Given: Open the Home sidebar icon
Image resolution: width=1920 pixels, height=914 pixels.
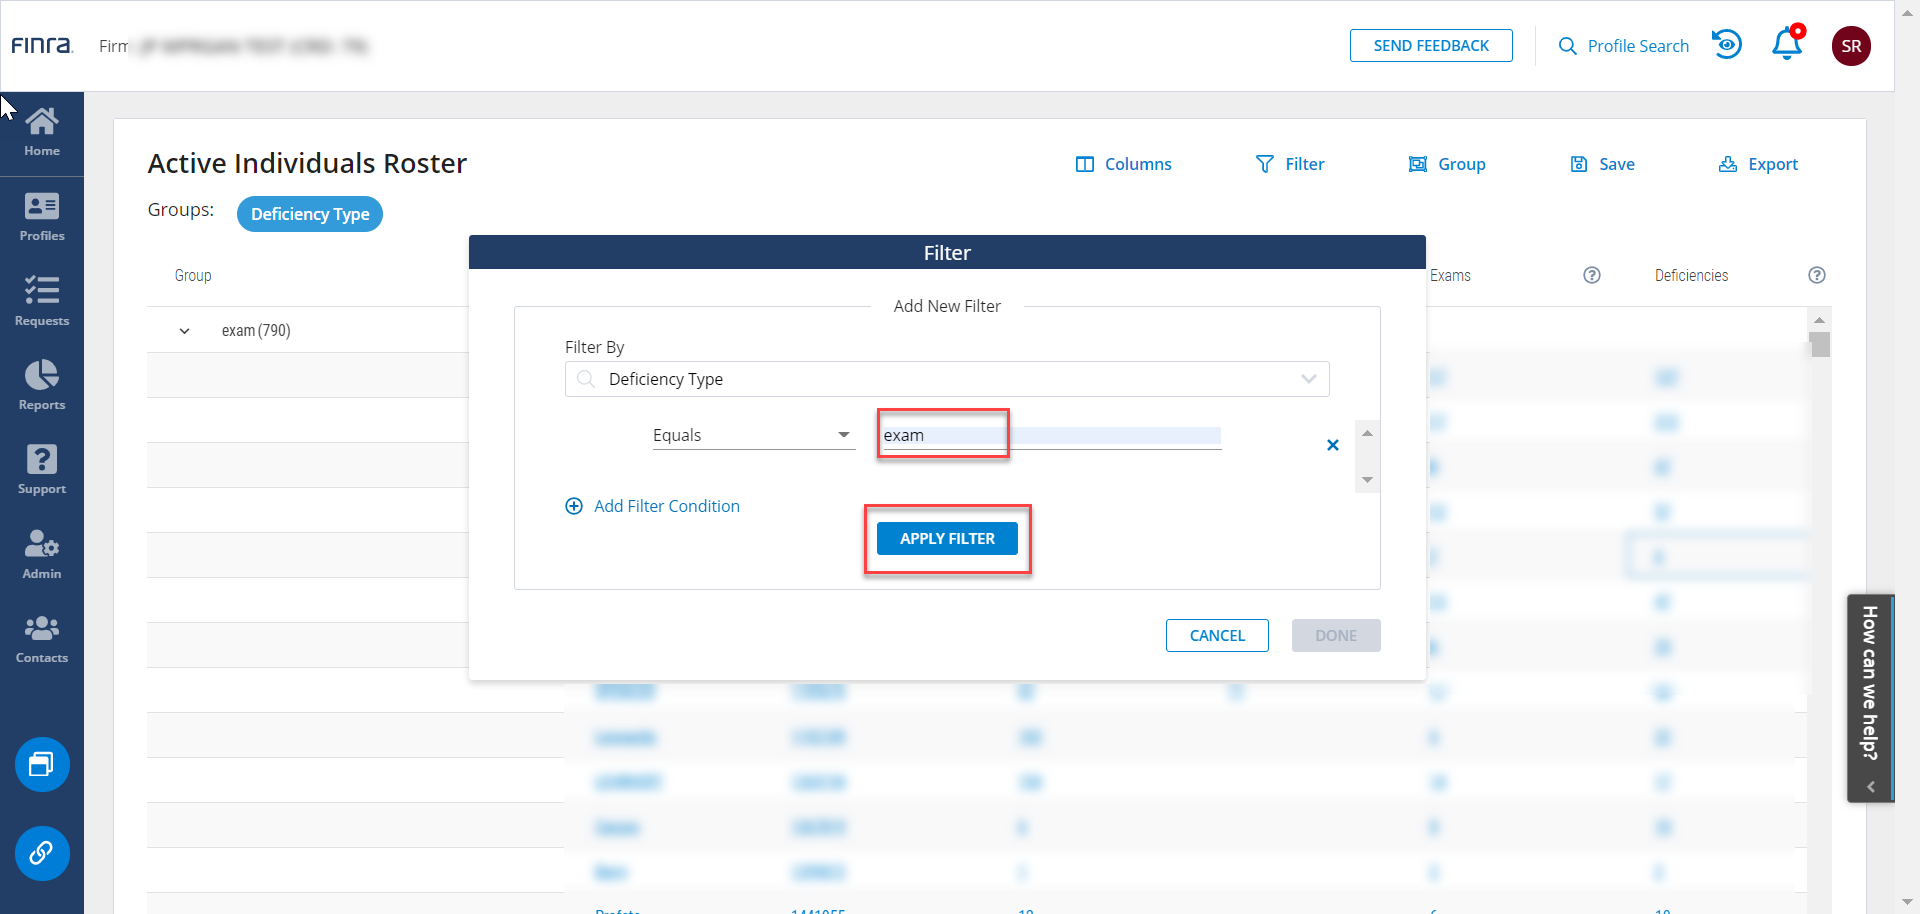Looking at the screenshot, I should point(42,132).
